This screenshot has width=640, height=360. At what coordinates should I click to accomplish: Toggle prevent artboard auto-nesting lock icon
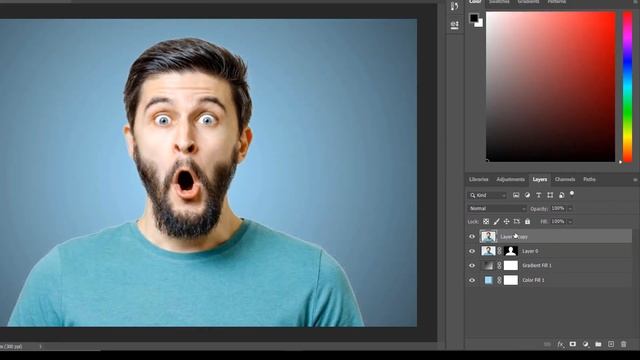517,222
